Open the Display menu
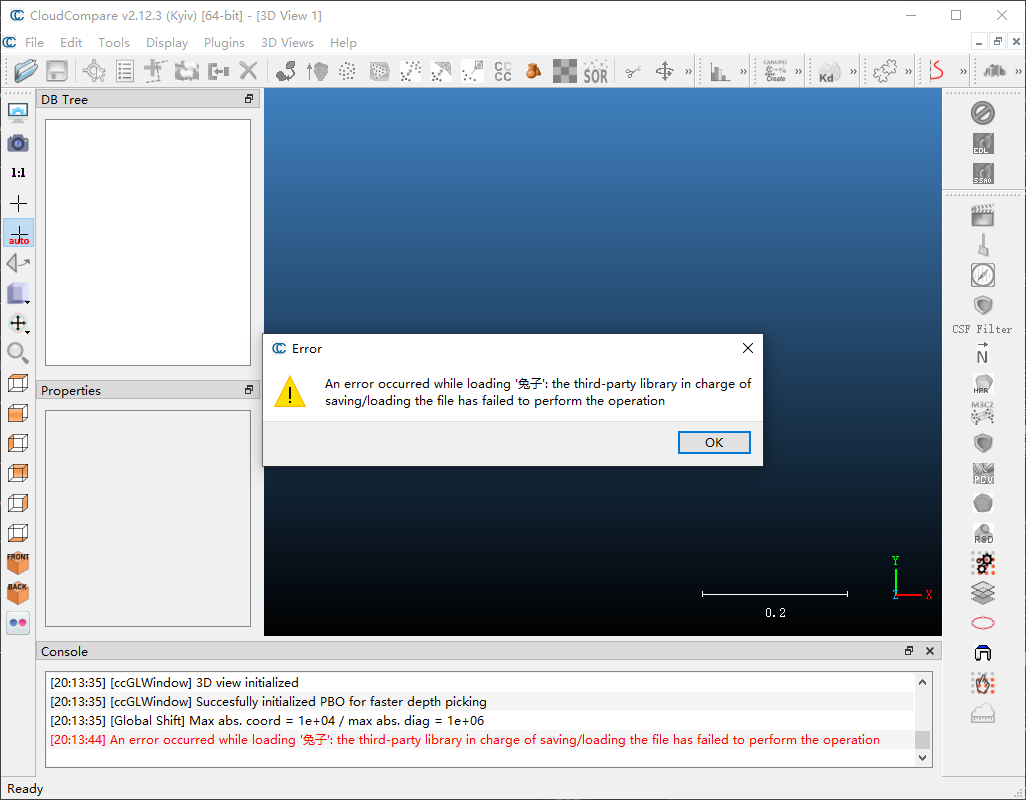1026x800 pixels. pyautogui.click(x=167, y=43)
